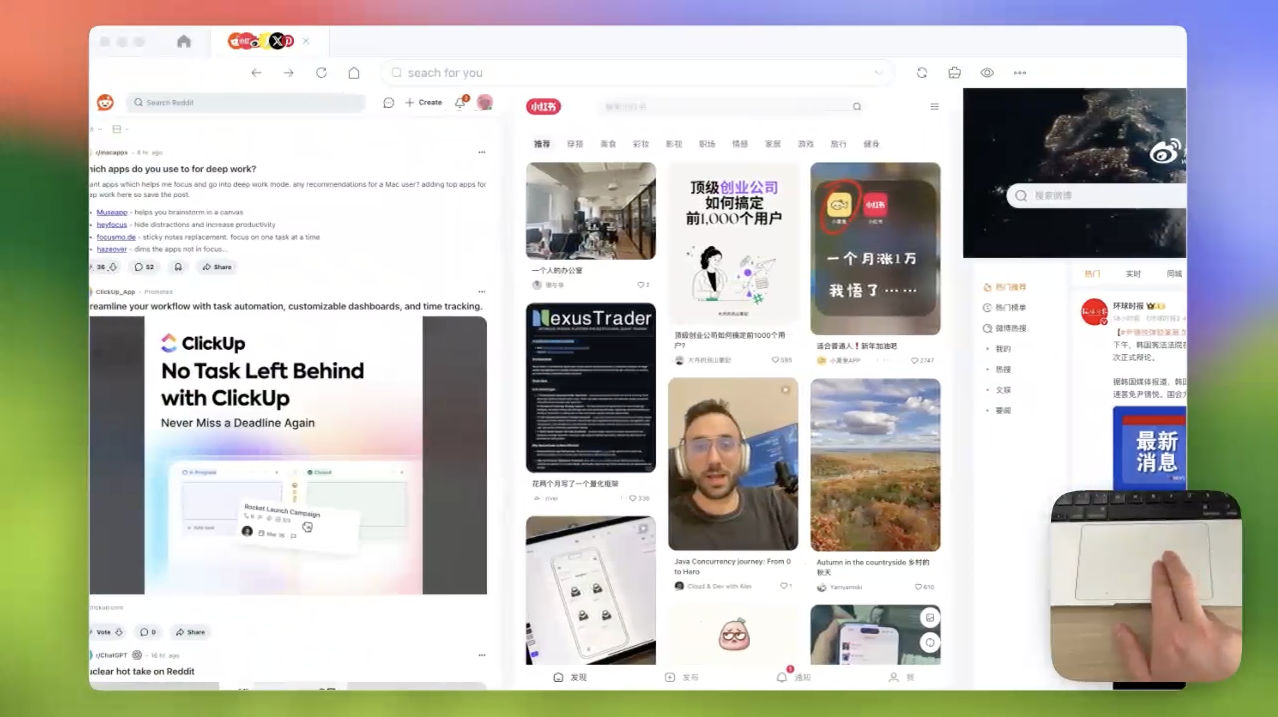This screenshot has width=1278, height=717.
Task: Open the ClickUp promoted post options
Action: (x=481, y=291)
